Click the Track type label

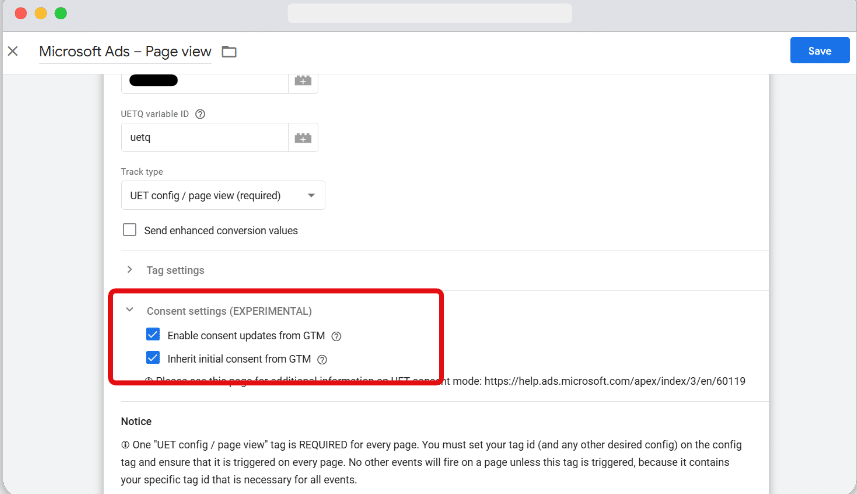click(142, 172)
